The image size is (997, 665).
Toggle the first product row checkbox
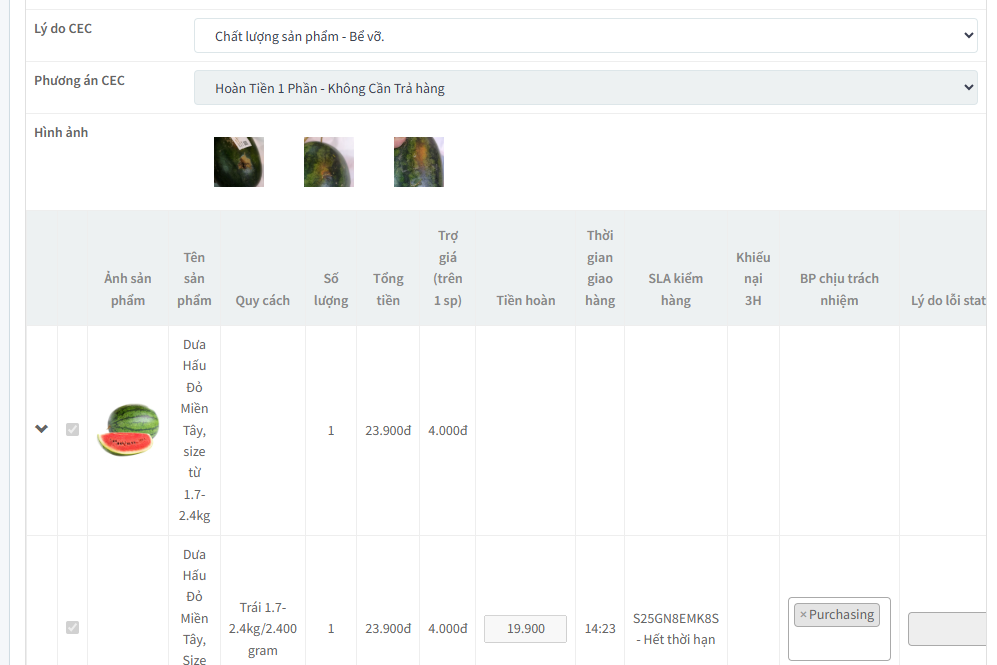pyautogui.click(x=72, y=430)
